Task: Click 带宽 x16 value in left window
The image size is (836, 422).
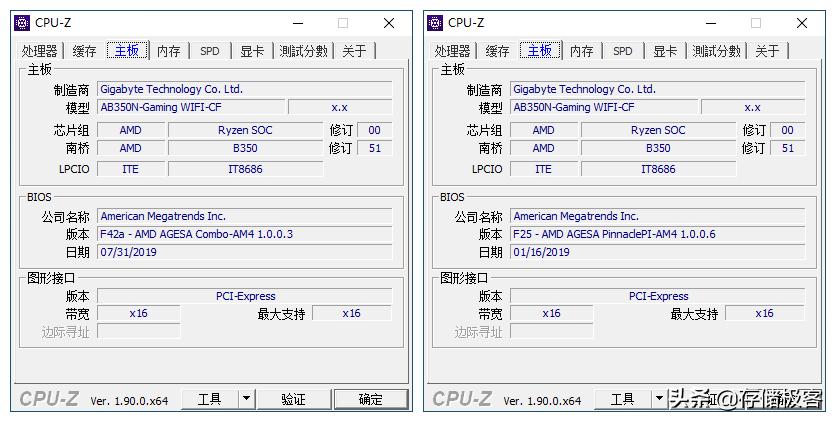Action: coord(139,313)
